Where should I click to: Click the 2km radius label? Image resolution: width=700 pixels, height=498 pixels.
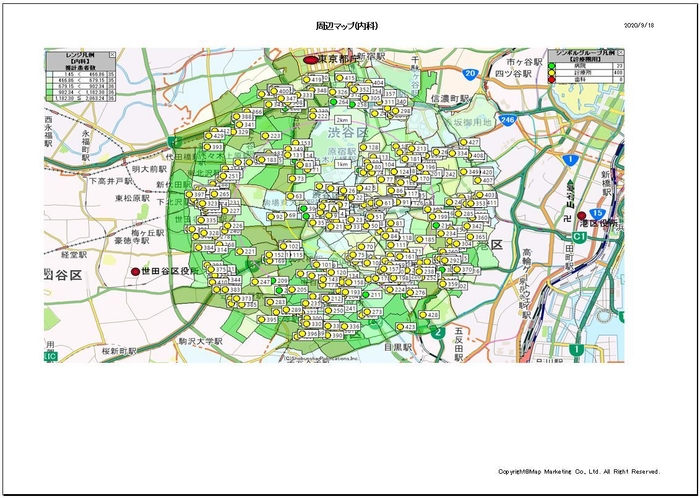(342, 120)
